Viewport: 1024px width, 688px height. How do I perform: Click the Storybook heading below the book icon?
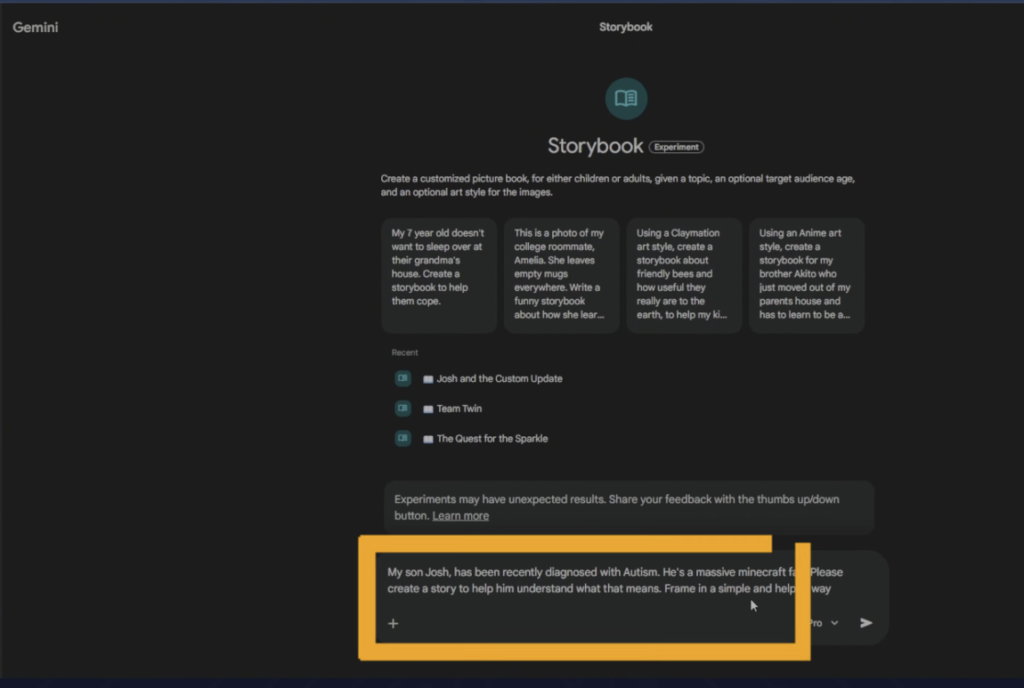point(595,146)
